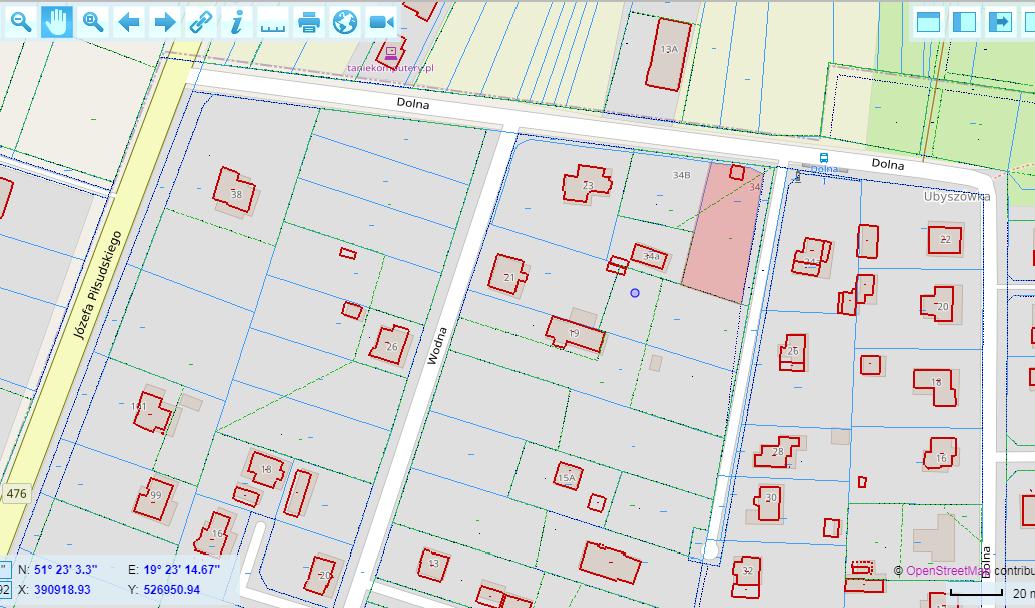The width and height of the screenshot is (1035, 608).
Task: Click building number 38
Action: [236, 194]
